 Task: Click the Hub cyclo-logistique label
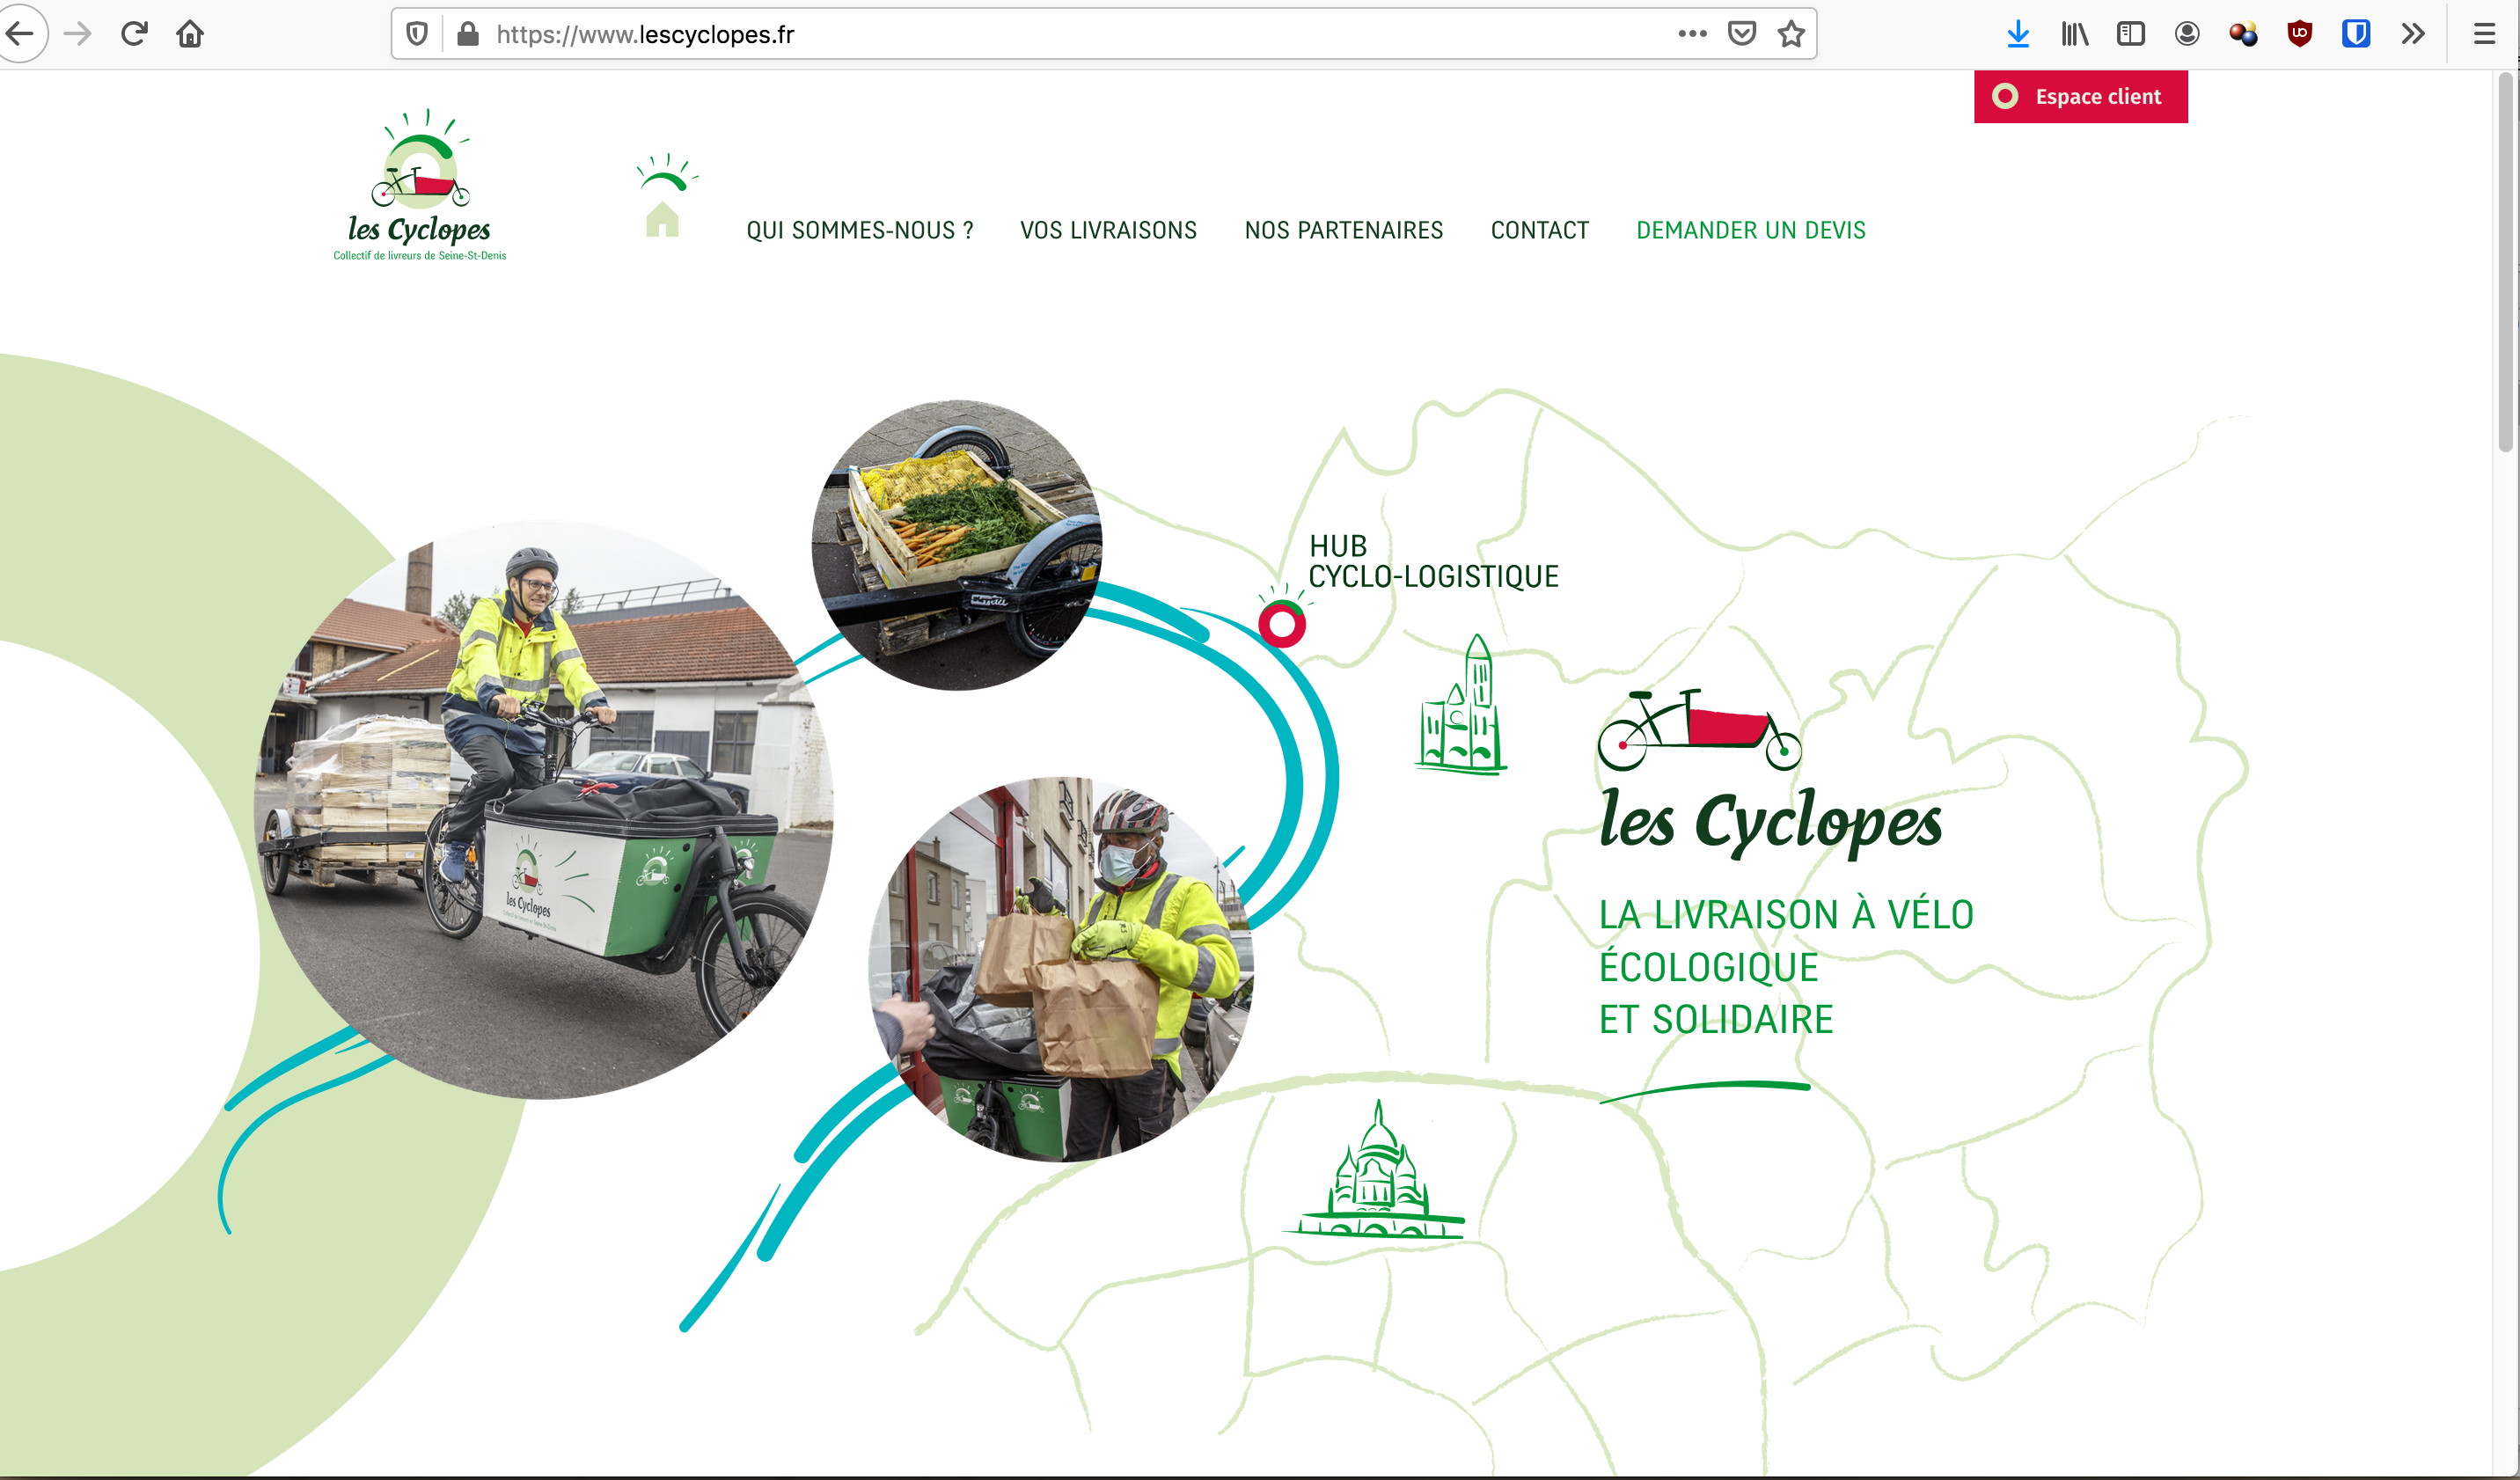(1433, 561)
